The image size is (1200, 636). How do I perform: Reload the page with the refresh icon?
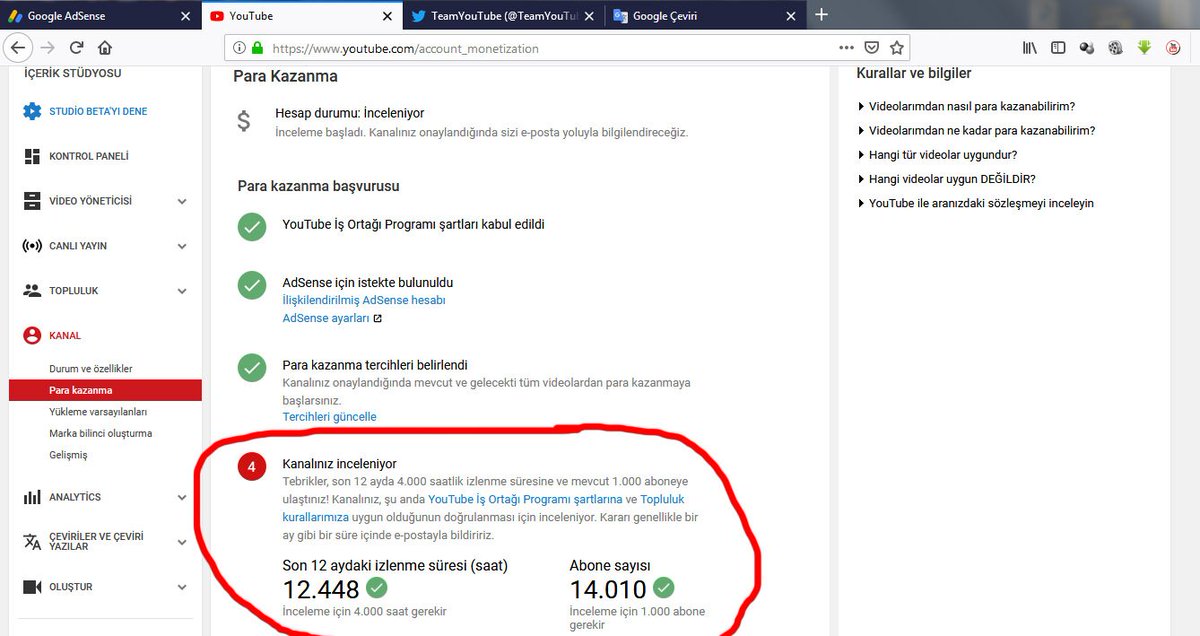pos(76,47)
